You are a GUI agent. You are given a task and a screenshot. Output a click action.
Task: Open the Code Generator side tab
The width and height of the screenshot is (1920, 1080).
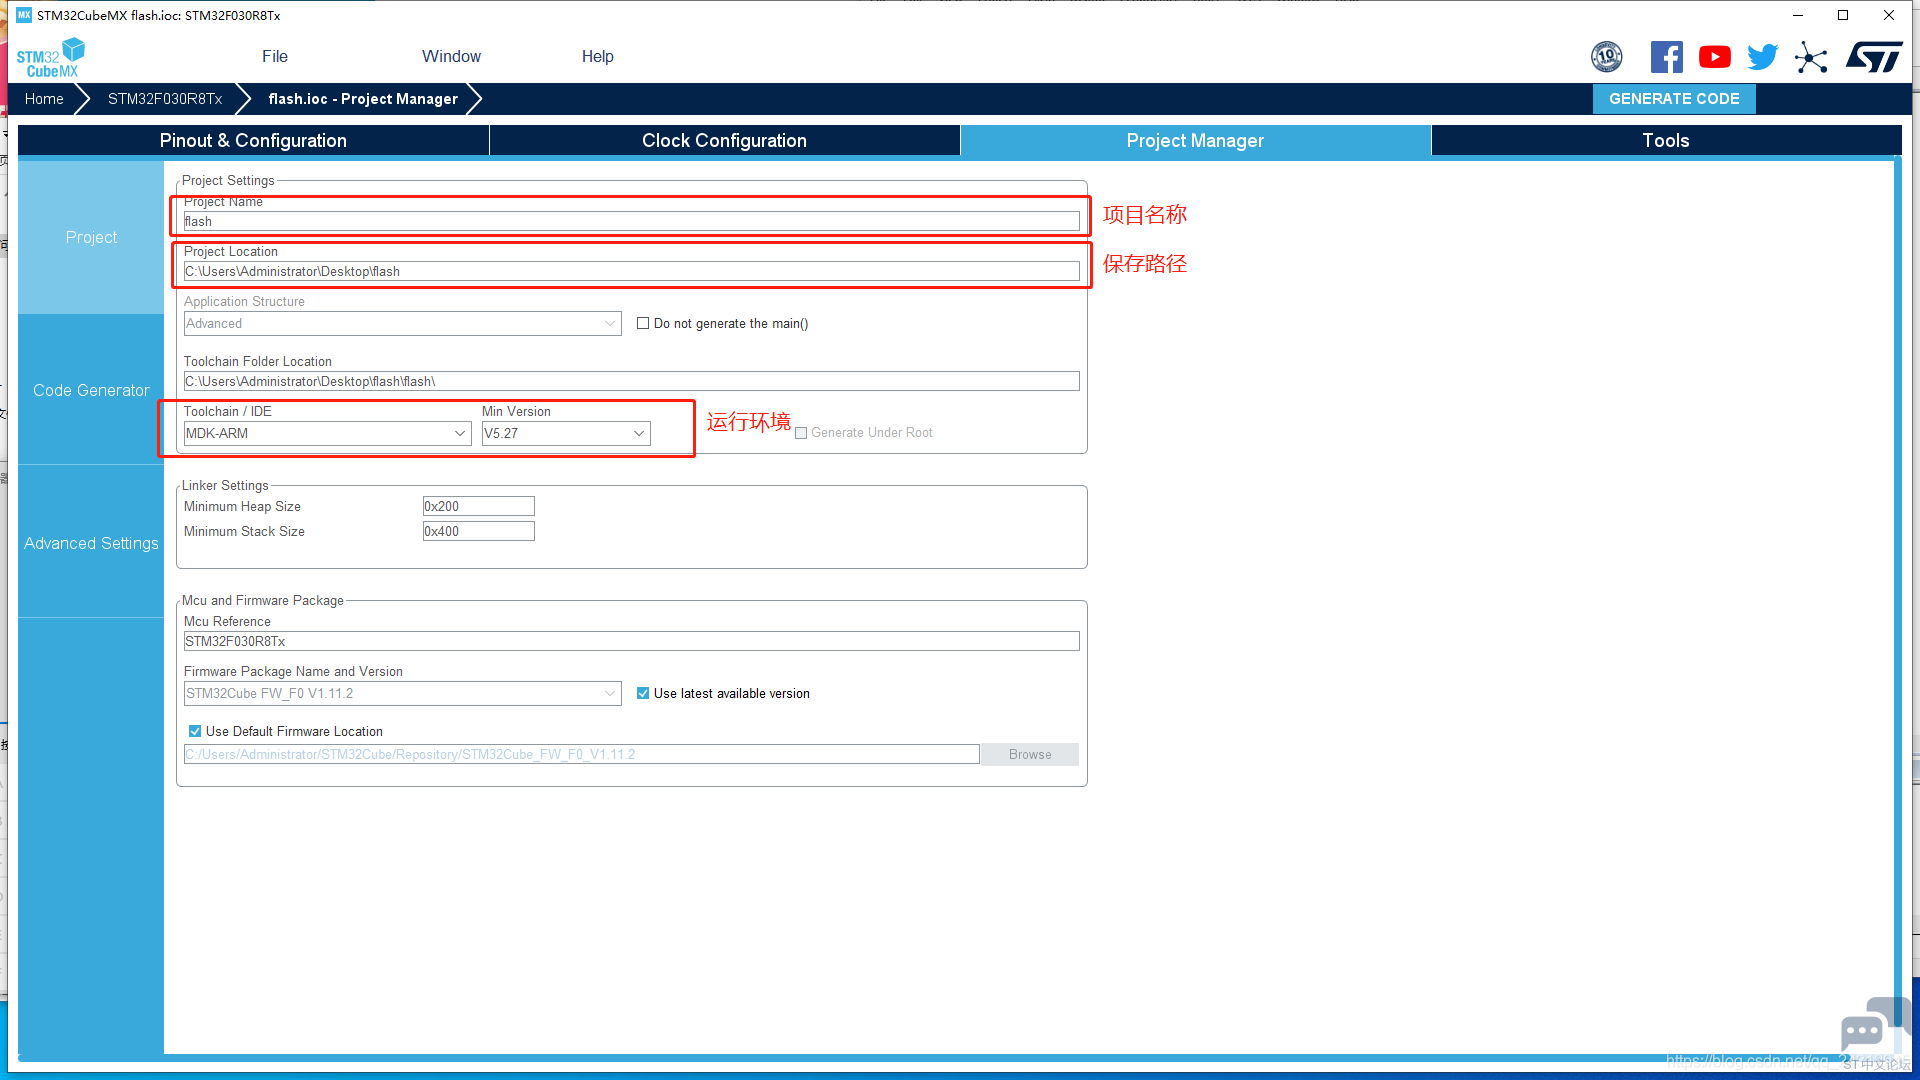[91, 390]
